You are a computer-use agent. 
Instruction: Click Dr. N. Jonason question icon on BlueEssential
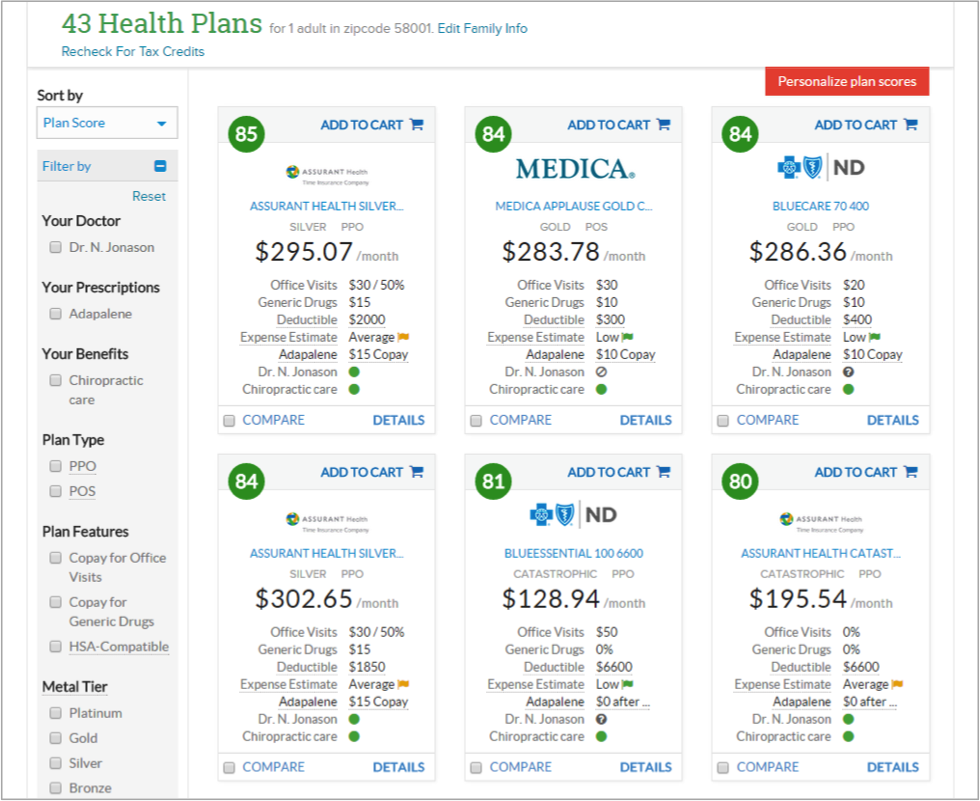[x=601, y=719]
